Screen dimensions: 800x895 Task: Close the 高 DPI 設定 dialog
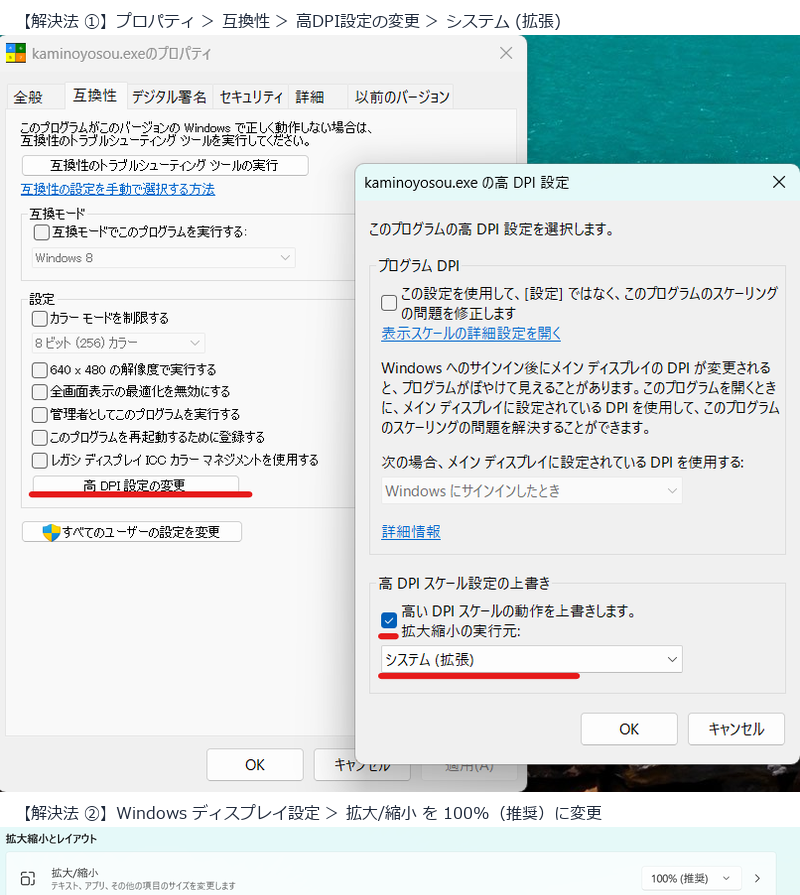pyautogui.click(x=779, y=182)
